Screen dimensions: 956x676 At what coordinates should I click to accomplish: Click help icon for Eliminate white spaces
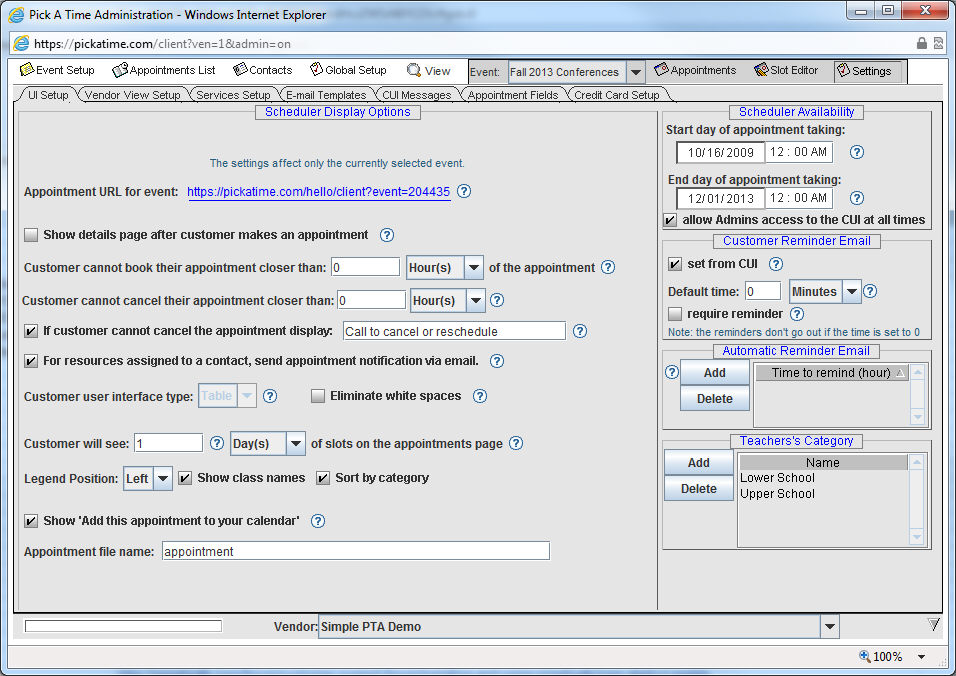480,396
